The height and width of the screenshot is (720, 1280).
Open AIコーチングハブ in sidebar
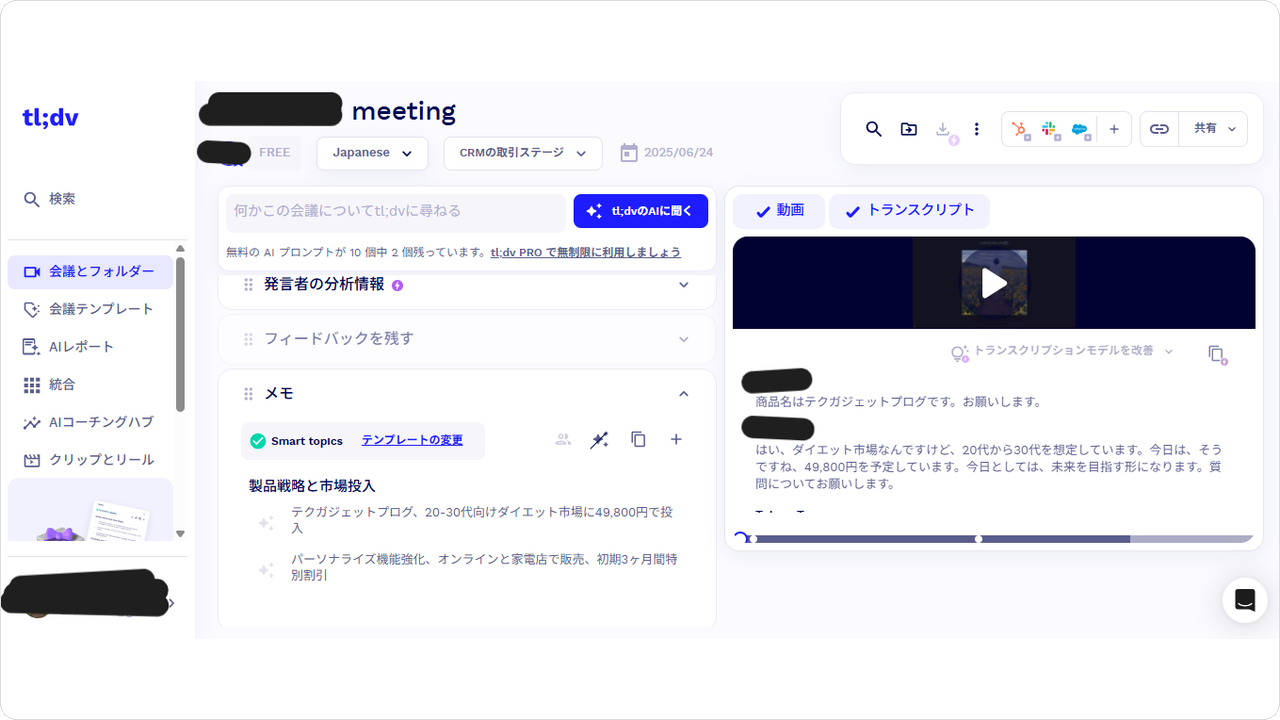pos(90,422)
